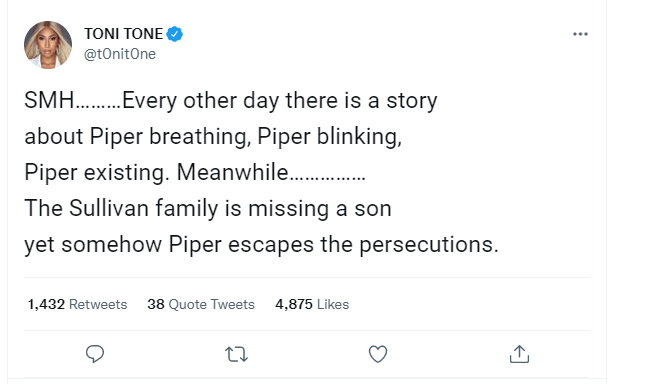This screenshot has width=664, height=384.
Task: Click the blue verified badge
Action: point(174,34)
